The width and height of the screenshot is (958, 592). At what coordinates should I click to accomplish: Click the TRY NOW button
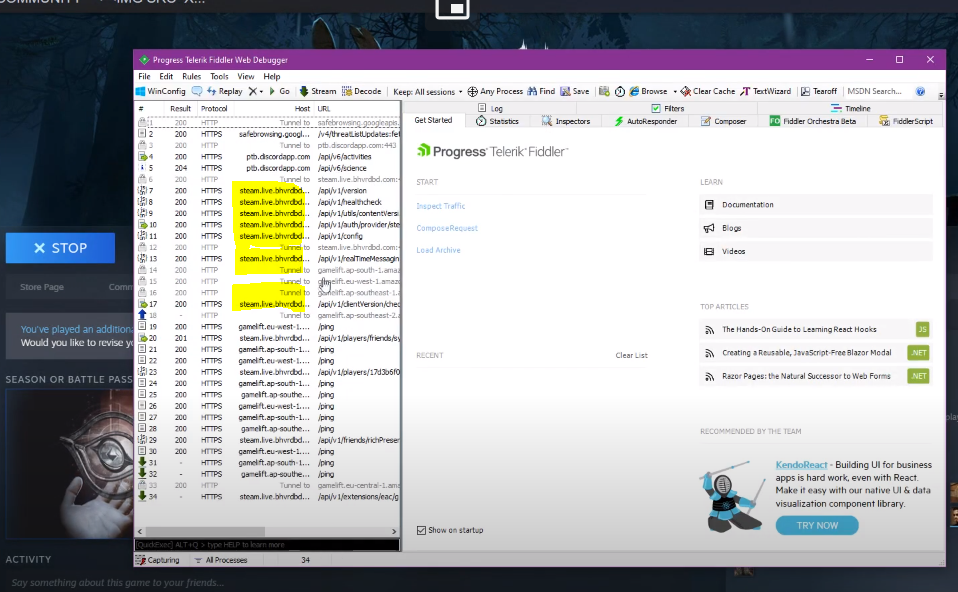(817, 525)
